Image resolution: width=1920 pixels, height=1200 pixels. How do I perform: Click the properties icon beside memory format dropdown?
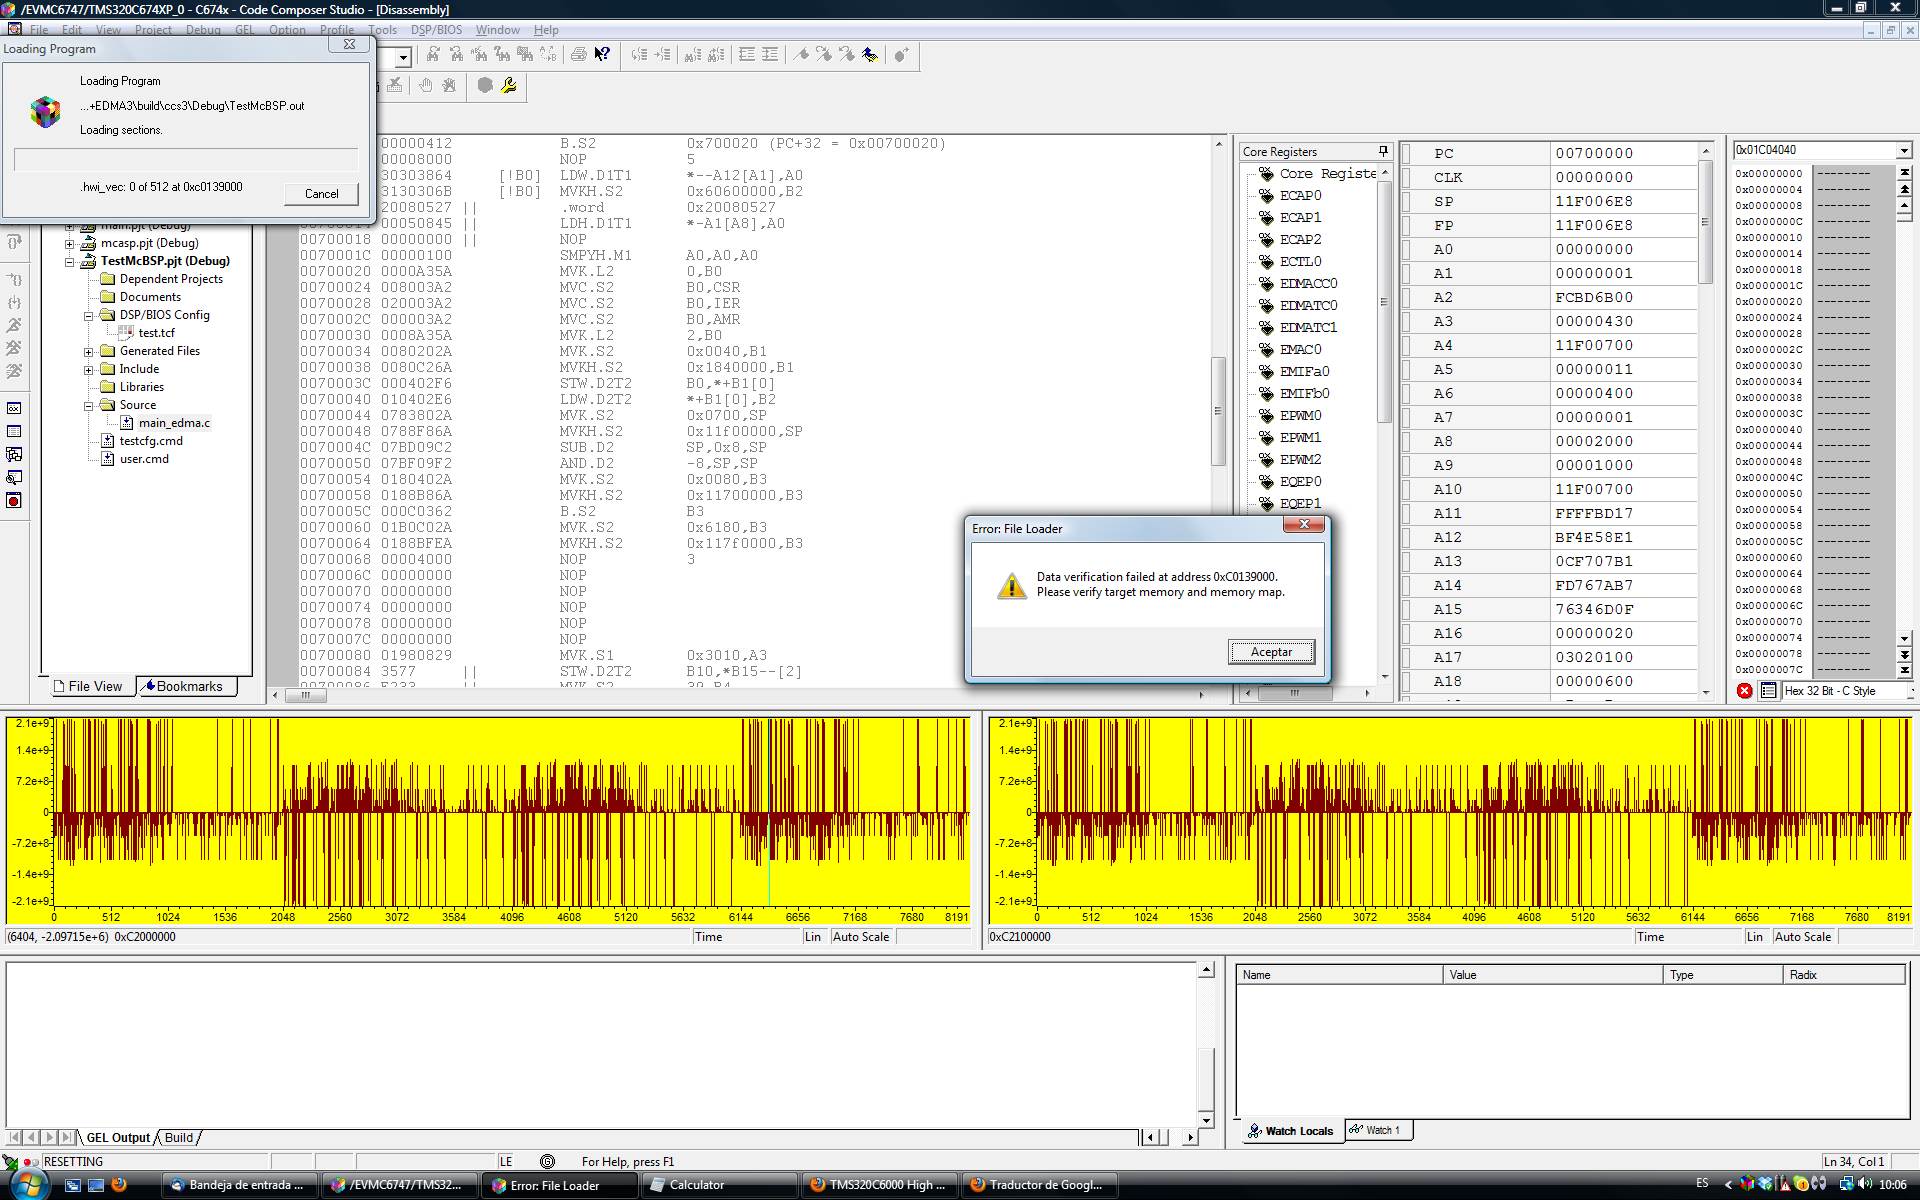[1768, 690]
